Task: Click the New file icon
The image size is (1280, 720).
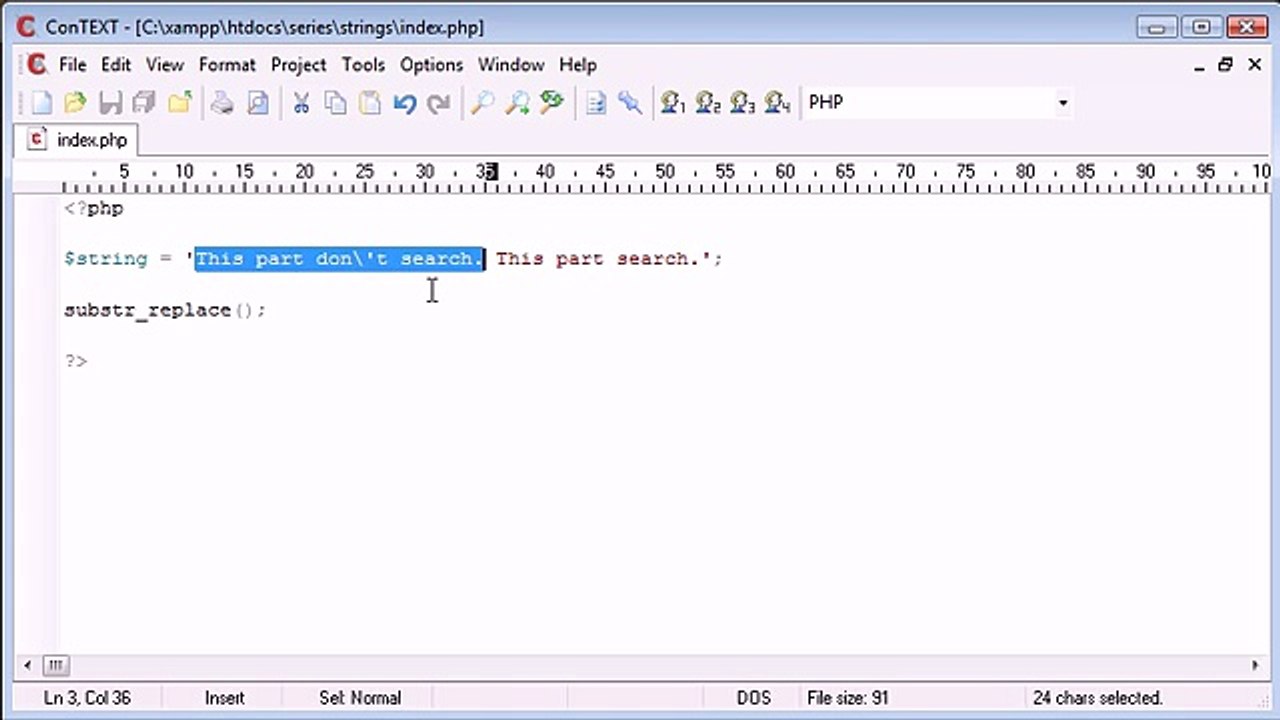Action: click(41, 102)
